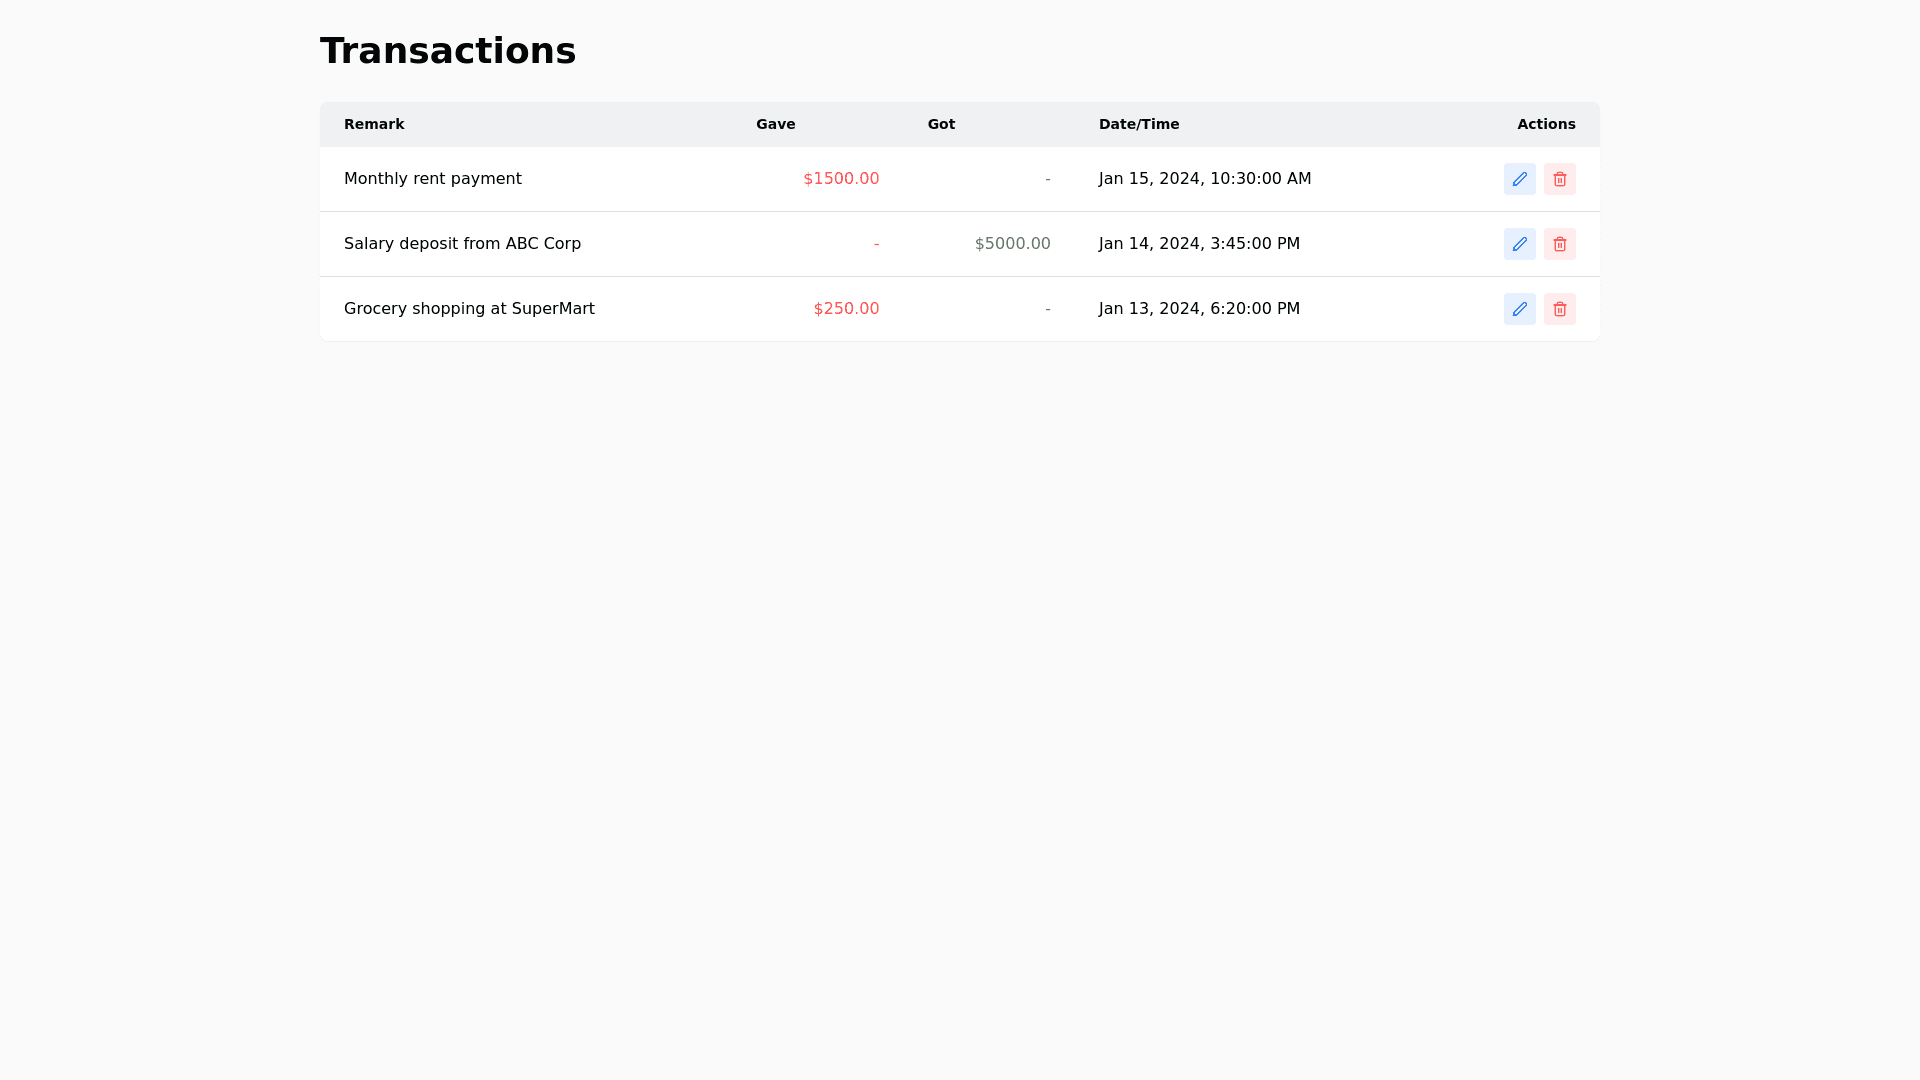Select the $5000.00 got amount

pyautogui.click(x=1012, y=244)
